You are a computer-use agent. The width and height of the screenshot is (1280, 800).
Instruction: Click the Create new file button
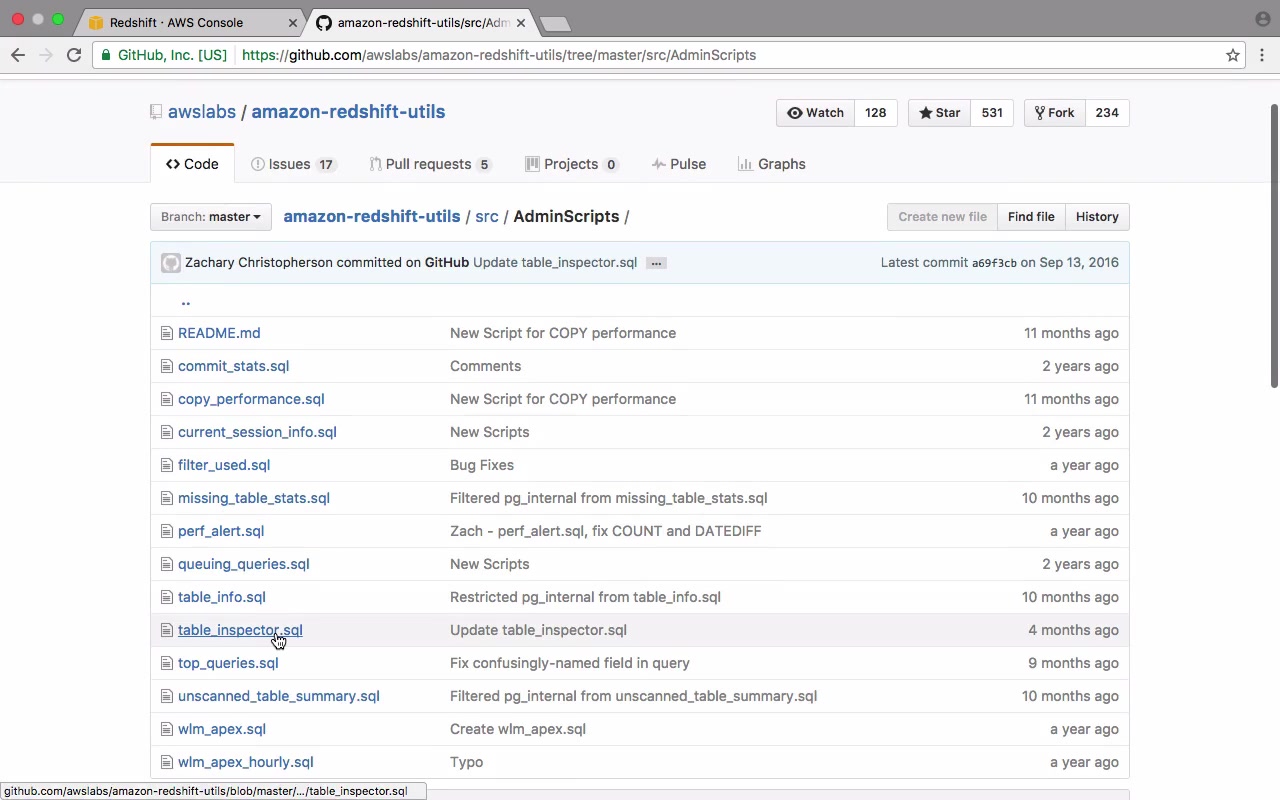(942, 217)
